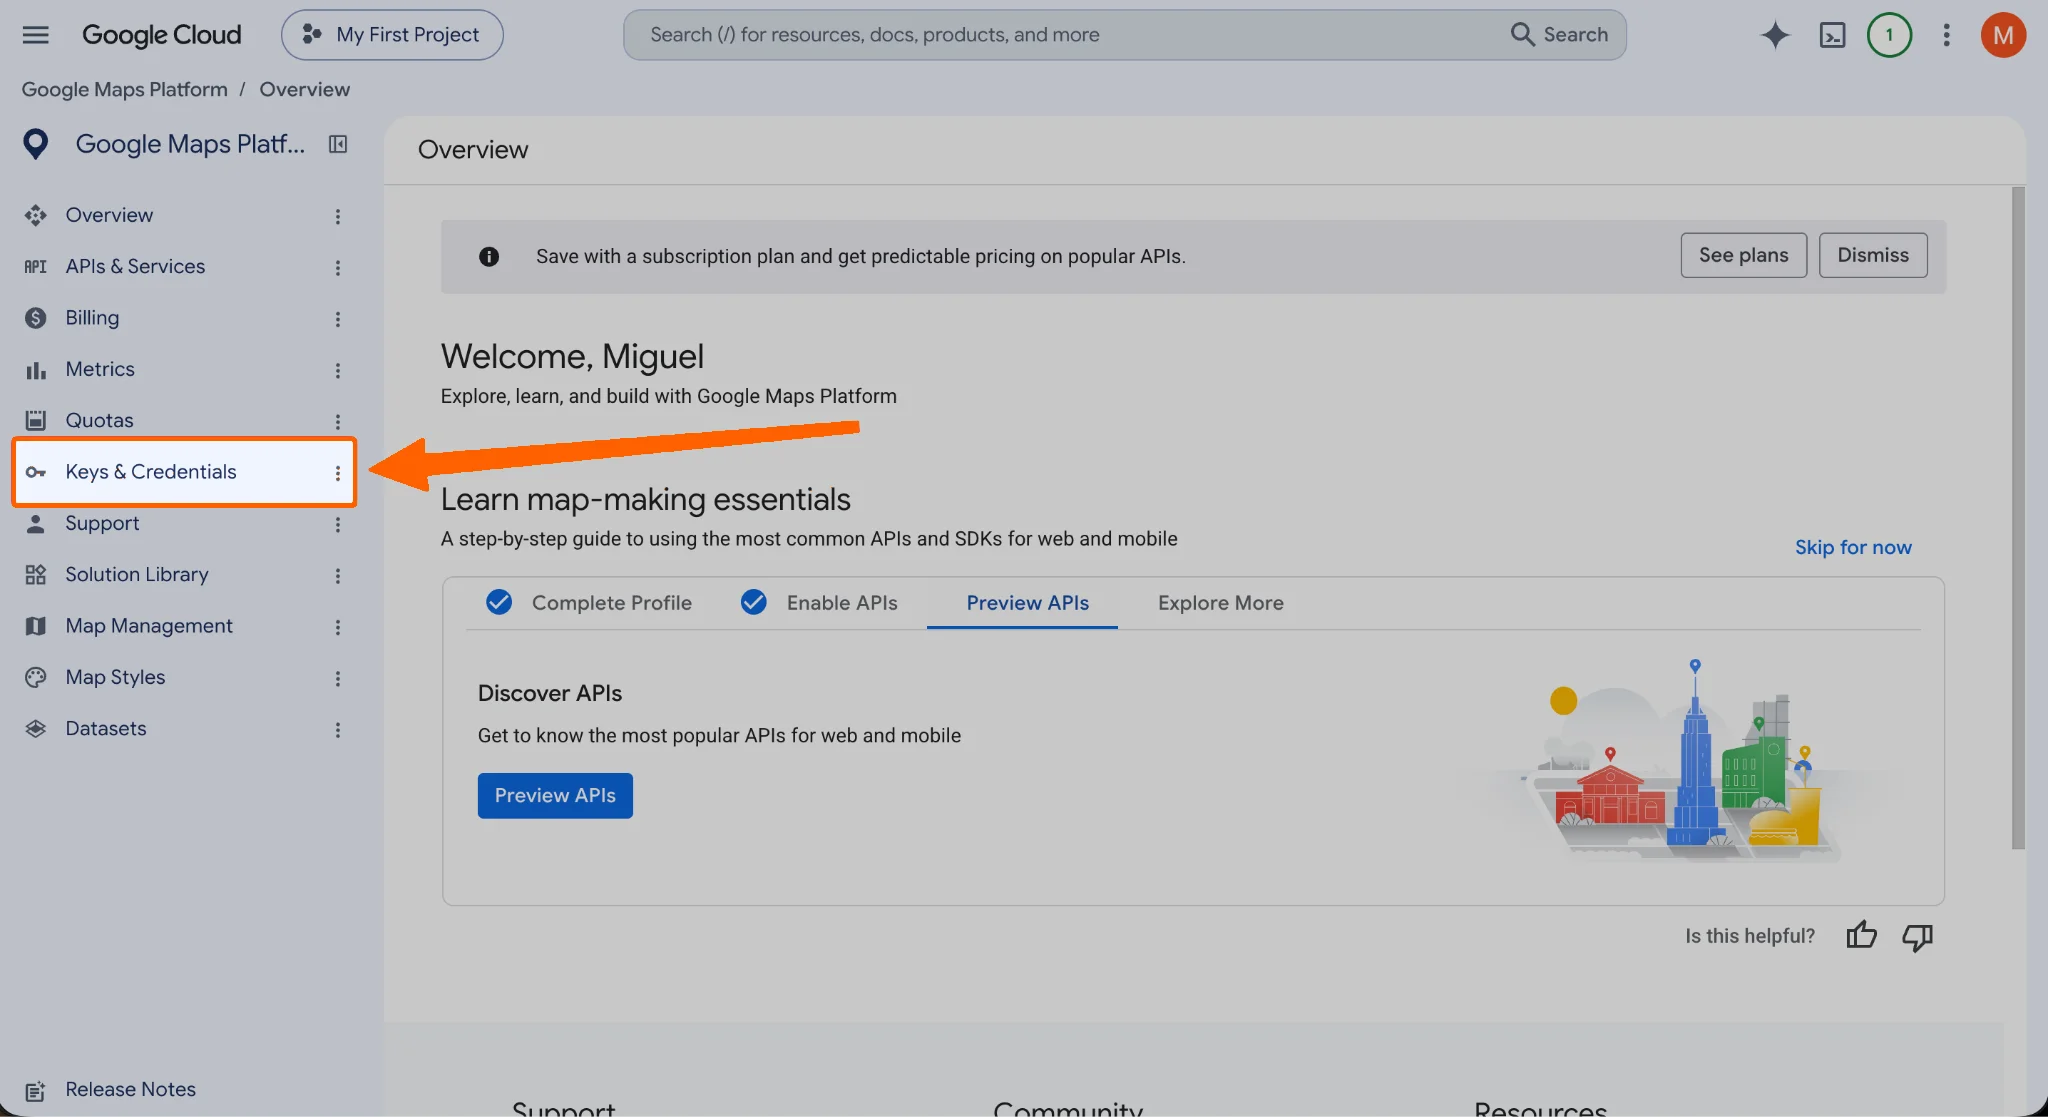Open the three-dot menu beside Billing
Screen dimensions: 2048x1117
338,319
